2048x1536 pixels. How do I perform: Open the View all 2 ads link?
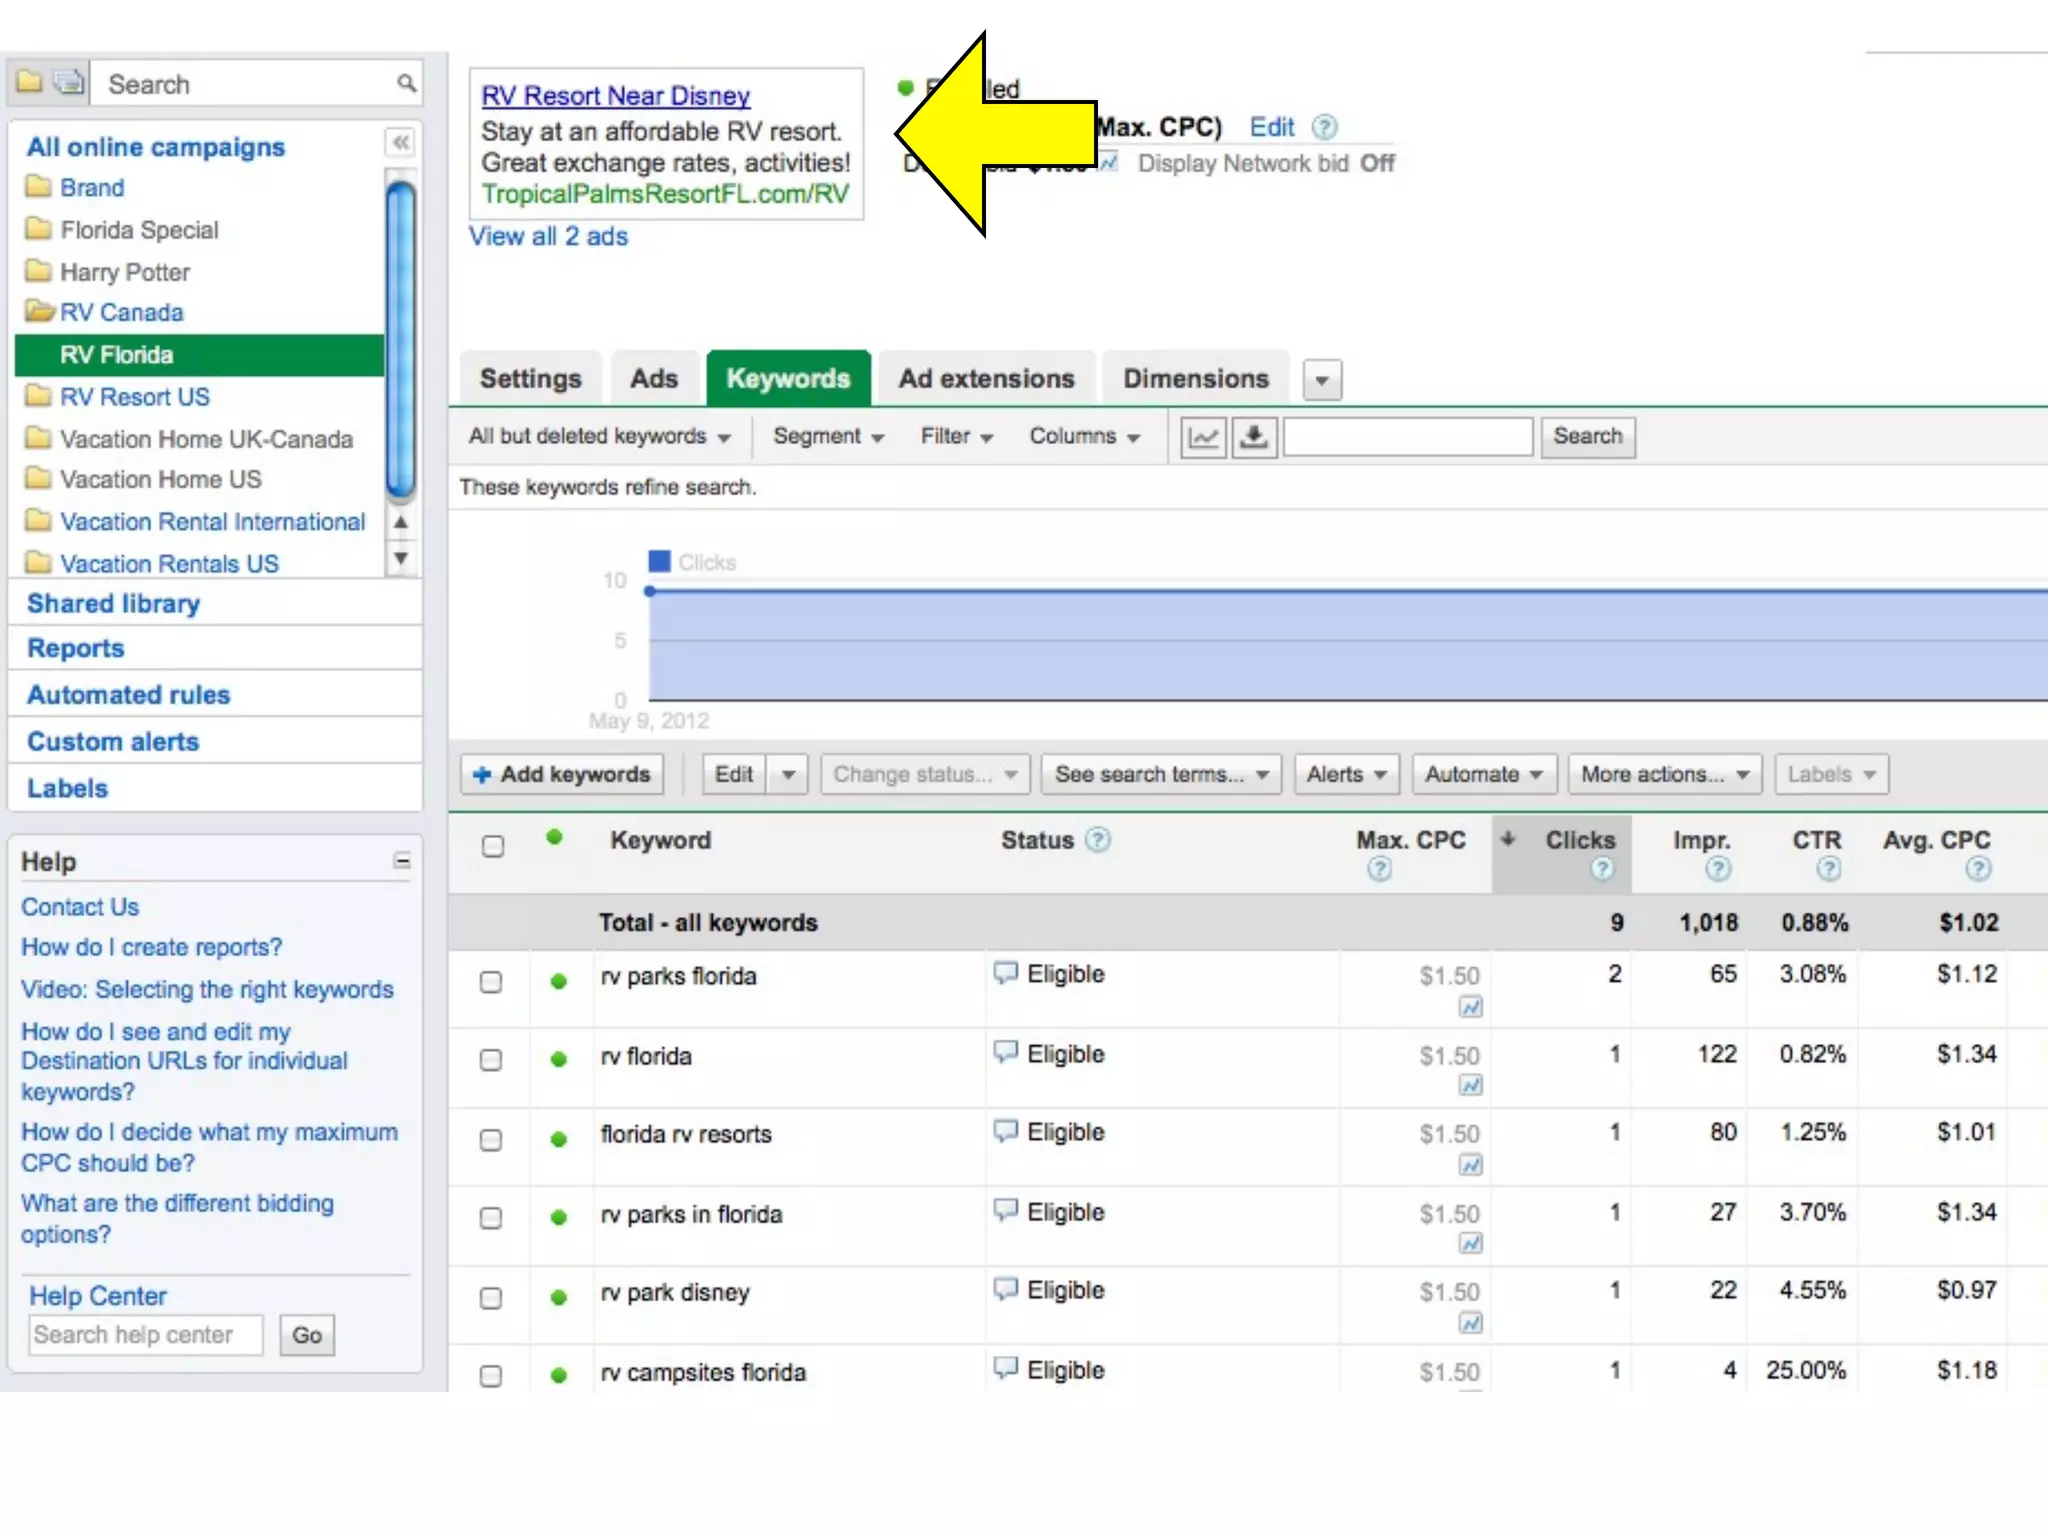click(x=548, y=237)
